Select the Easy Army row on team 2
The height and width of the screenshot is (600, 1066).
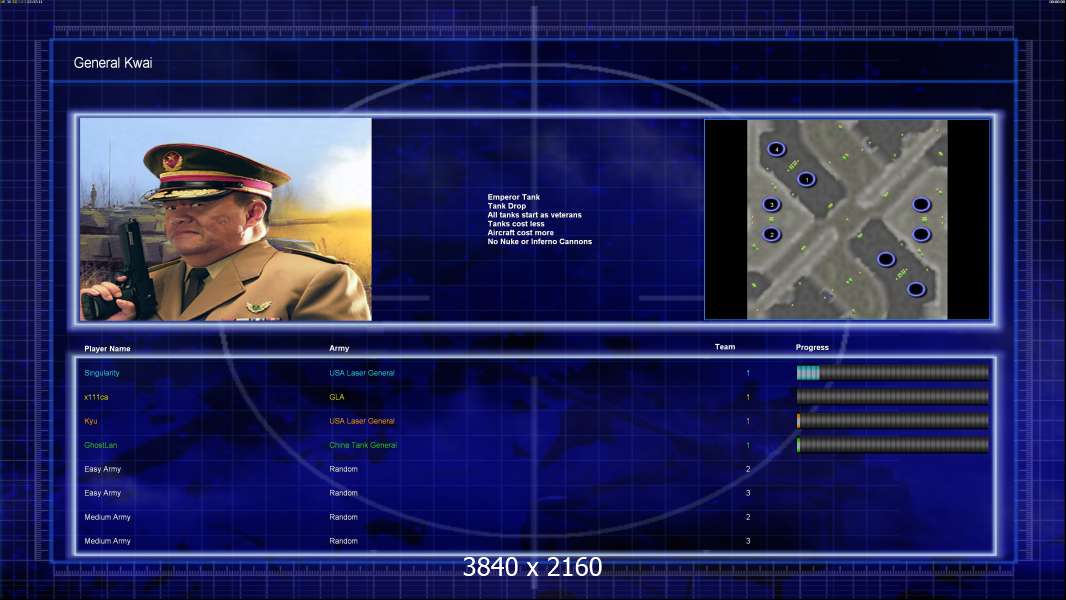point(534,469)
